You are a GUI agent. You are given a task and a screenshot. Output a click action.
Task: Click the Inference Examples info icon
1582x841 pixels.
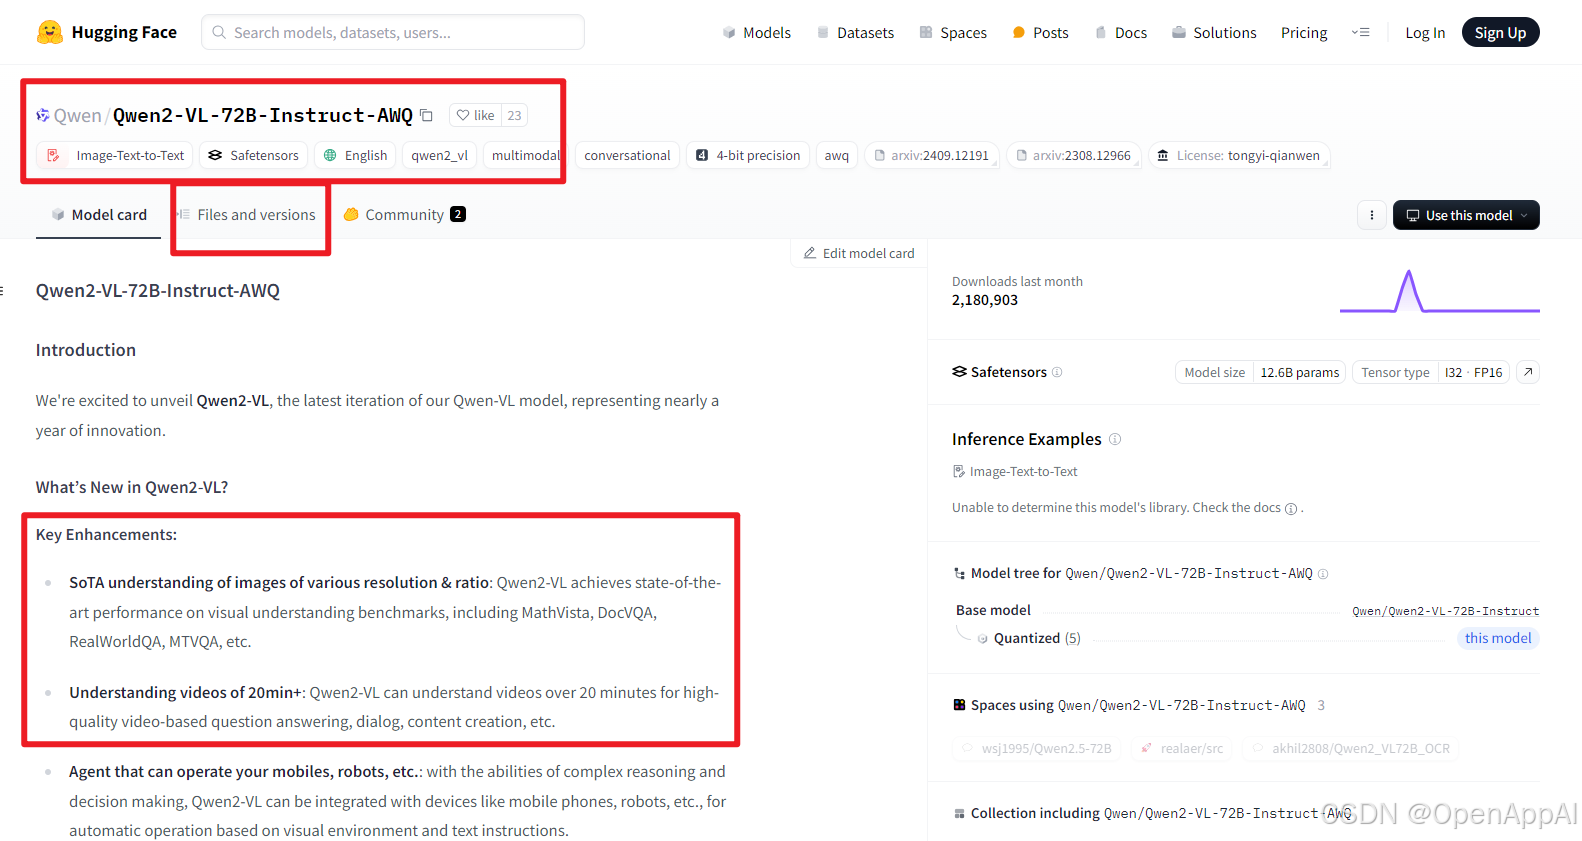1115,439
